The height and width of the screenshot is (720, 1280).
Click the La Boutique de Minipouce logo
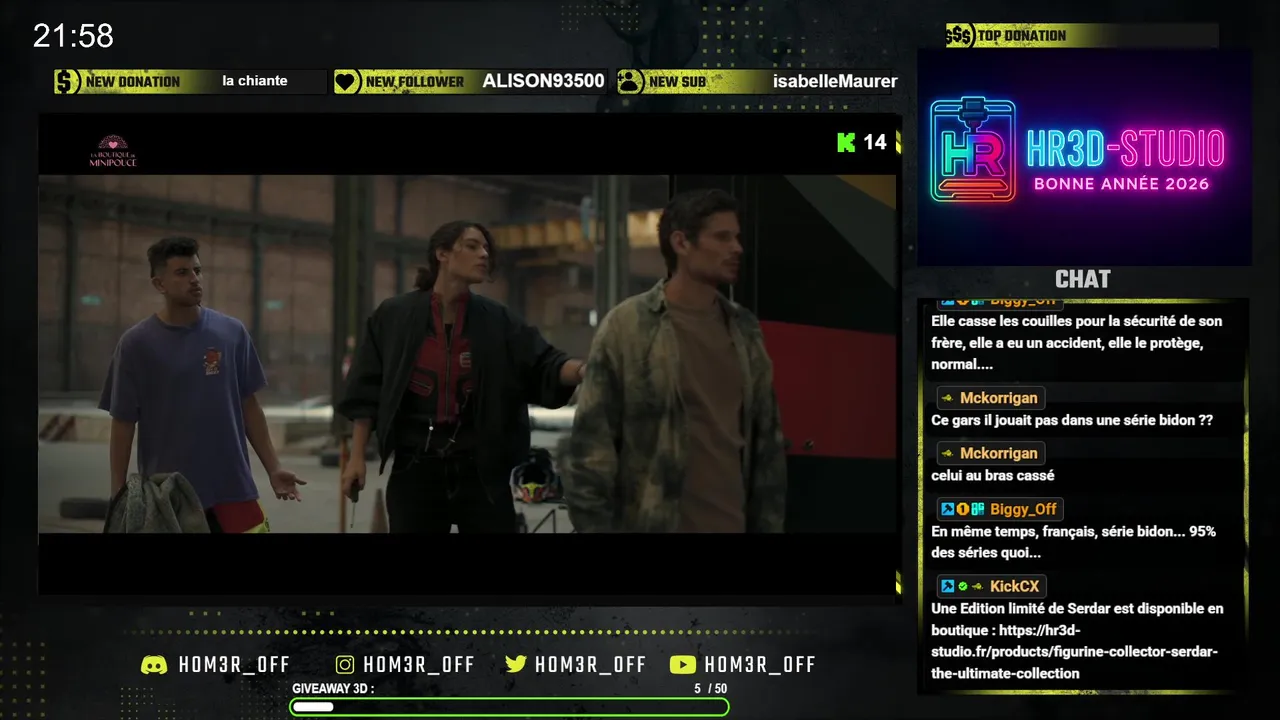pos(113,151)
